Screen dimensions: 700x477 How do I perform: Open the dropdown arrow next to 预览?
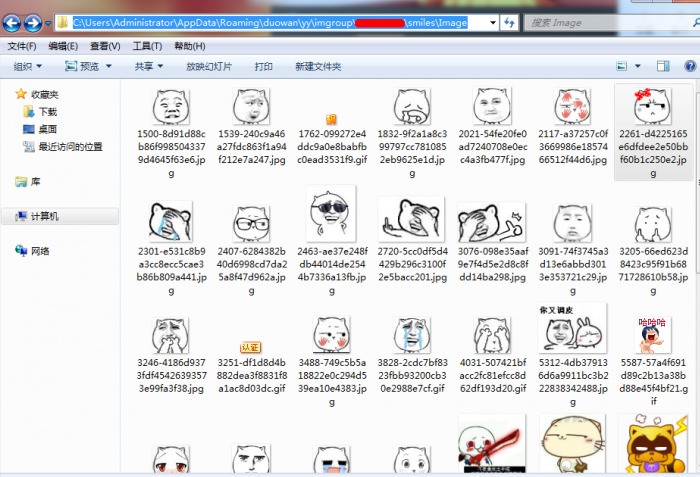108,67
